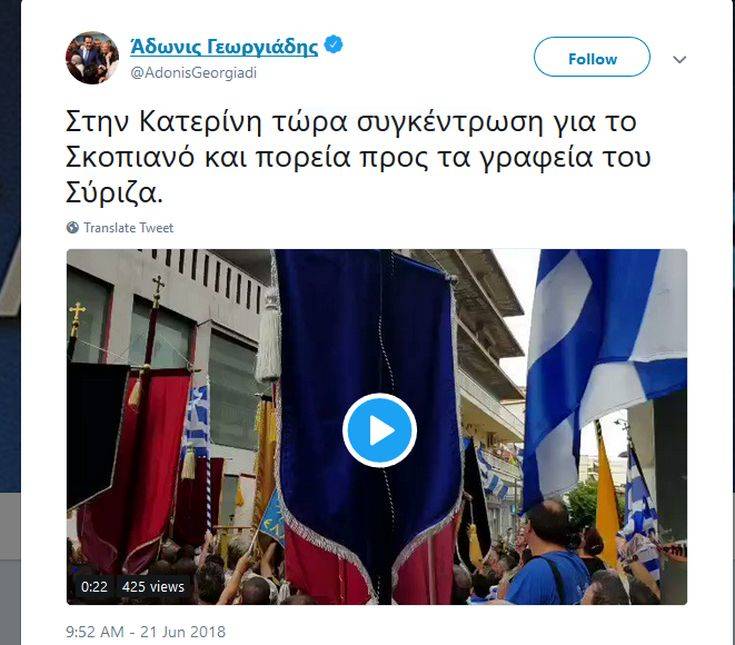The height and width of the screenshot is (645, 735).
Task: Click the 0:22 video duration label
Action: [94, 587]
